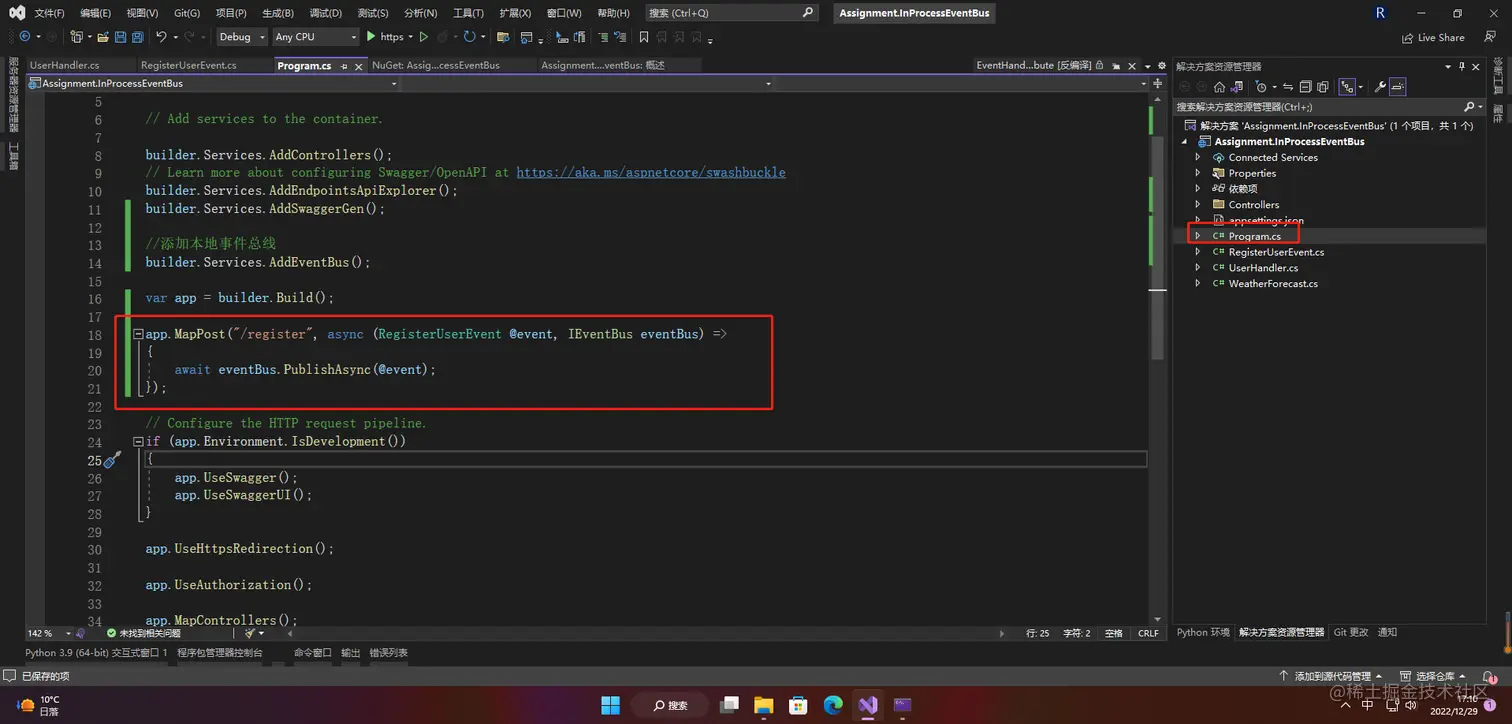This screenshot has height=724, width=1512.
Task: Click the Save All toolbar icon
Action: point(138,37)
